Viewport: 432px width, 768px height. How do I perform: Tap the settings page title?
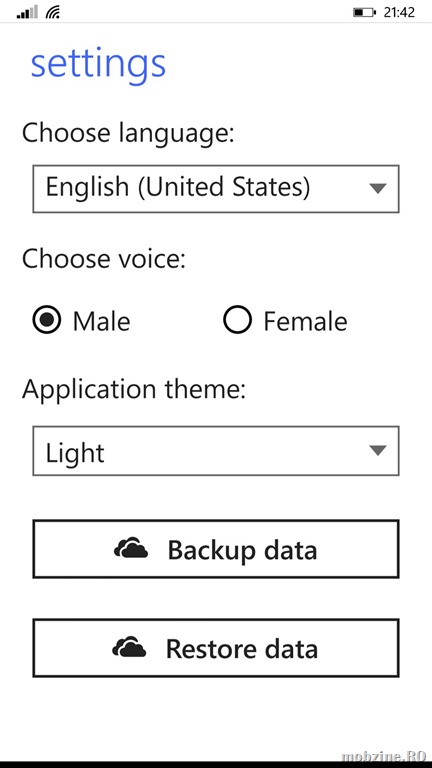pos(98,66)
